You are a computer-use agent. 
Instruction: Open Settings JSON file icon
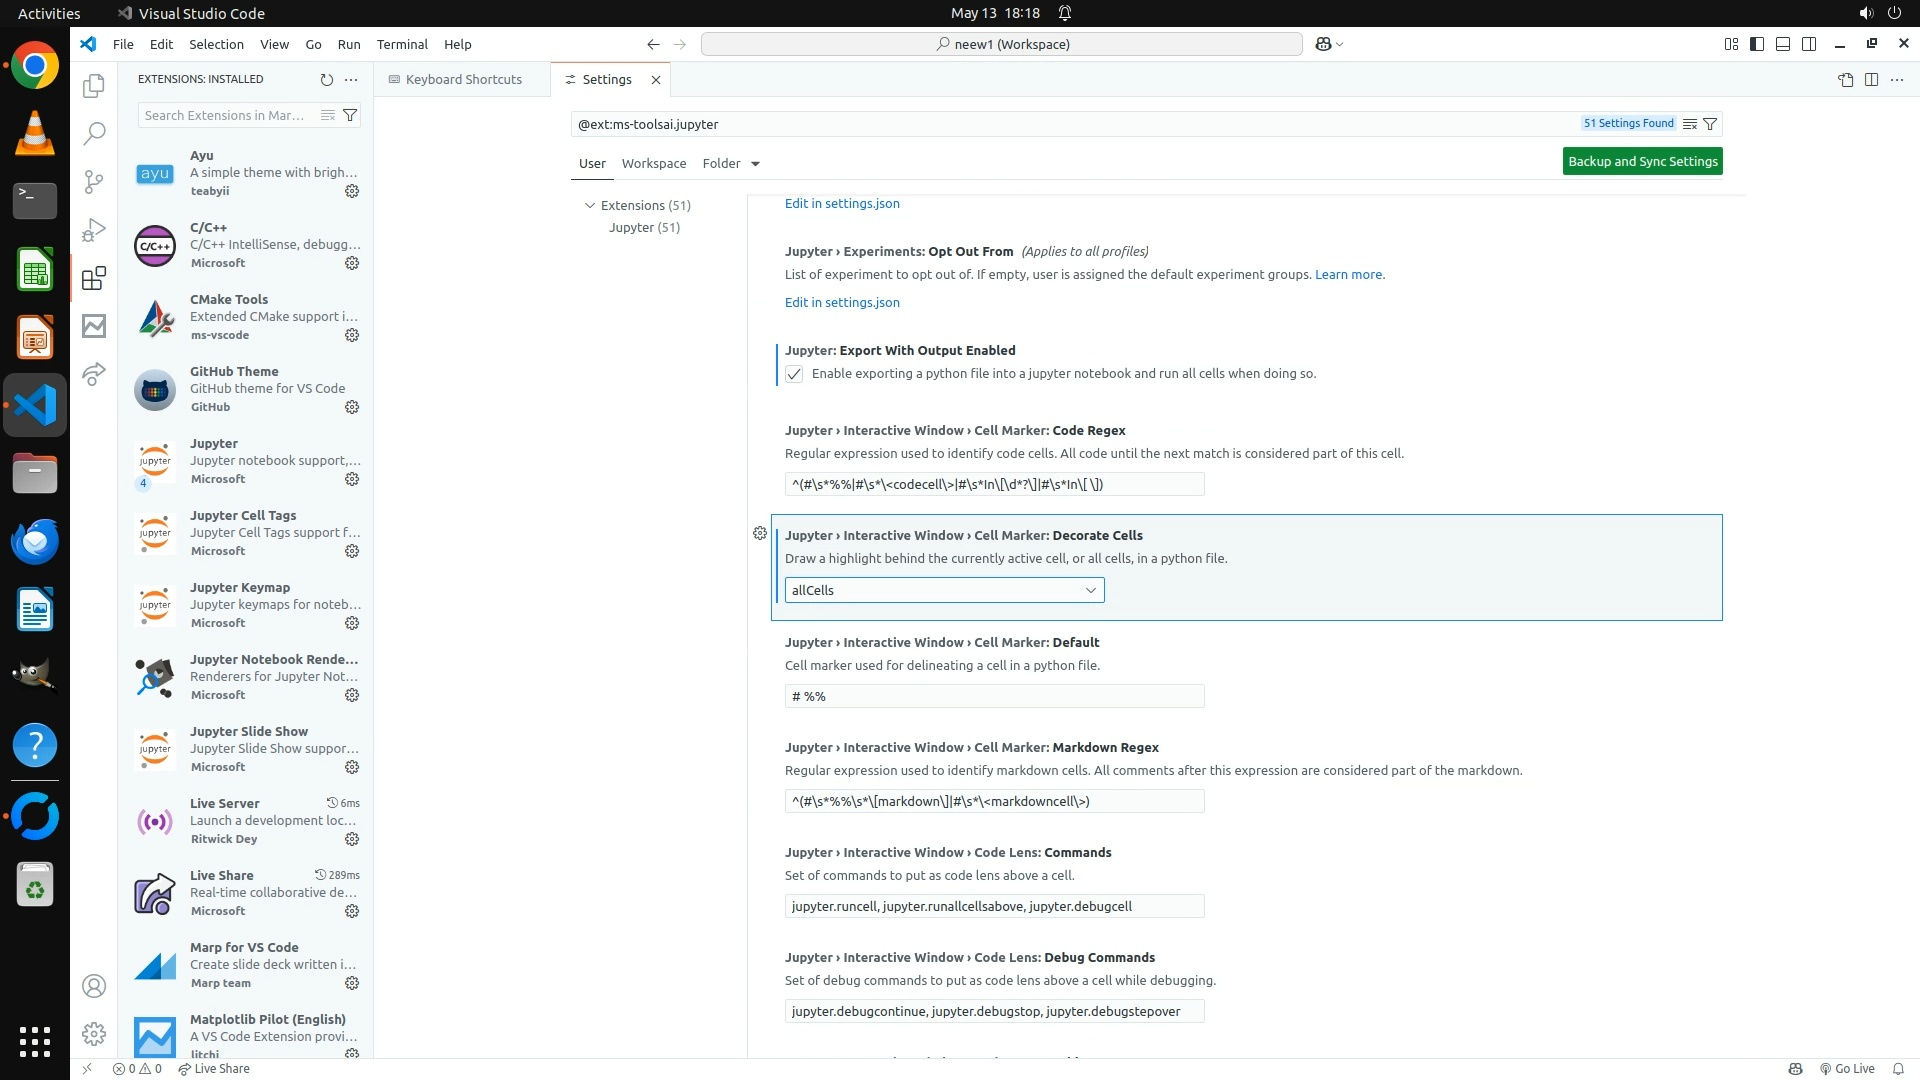pyautogui.click(x=1845, y=79)
